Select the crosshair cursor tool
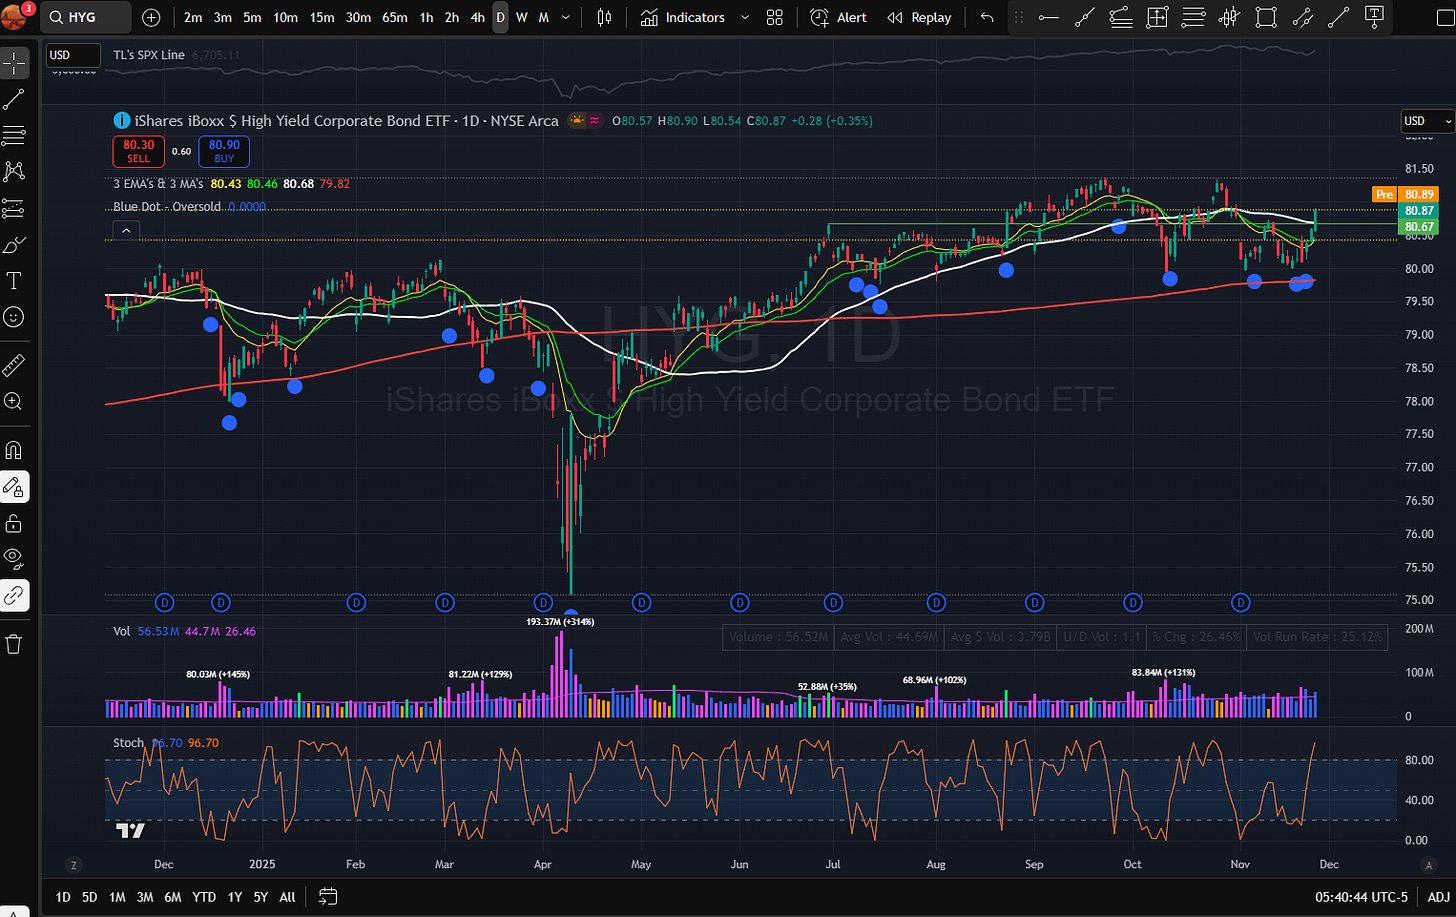 (x=14, y=63)
